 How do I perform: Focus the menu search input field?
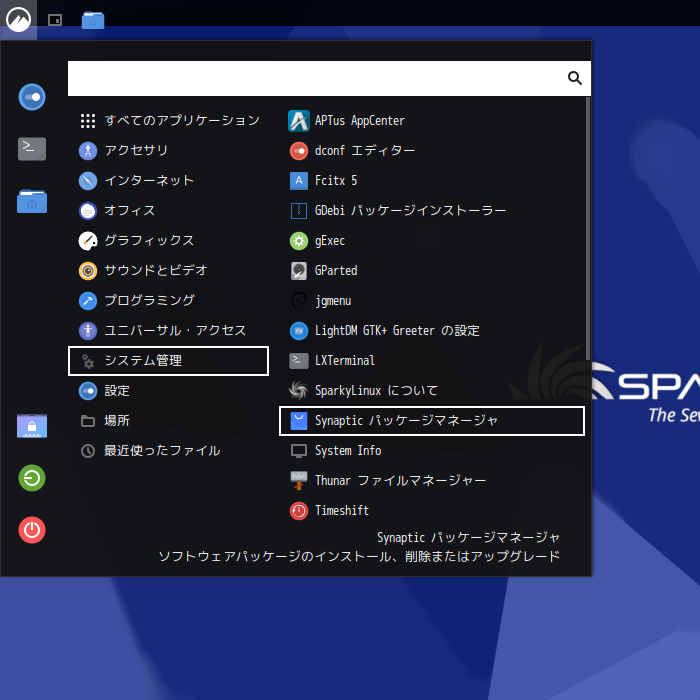(329, 79)
